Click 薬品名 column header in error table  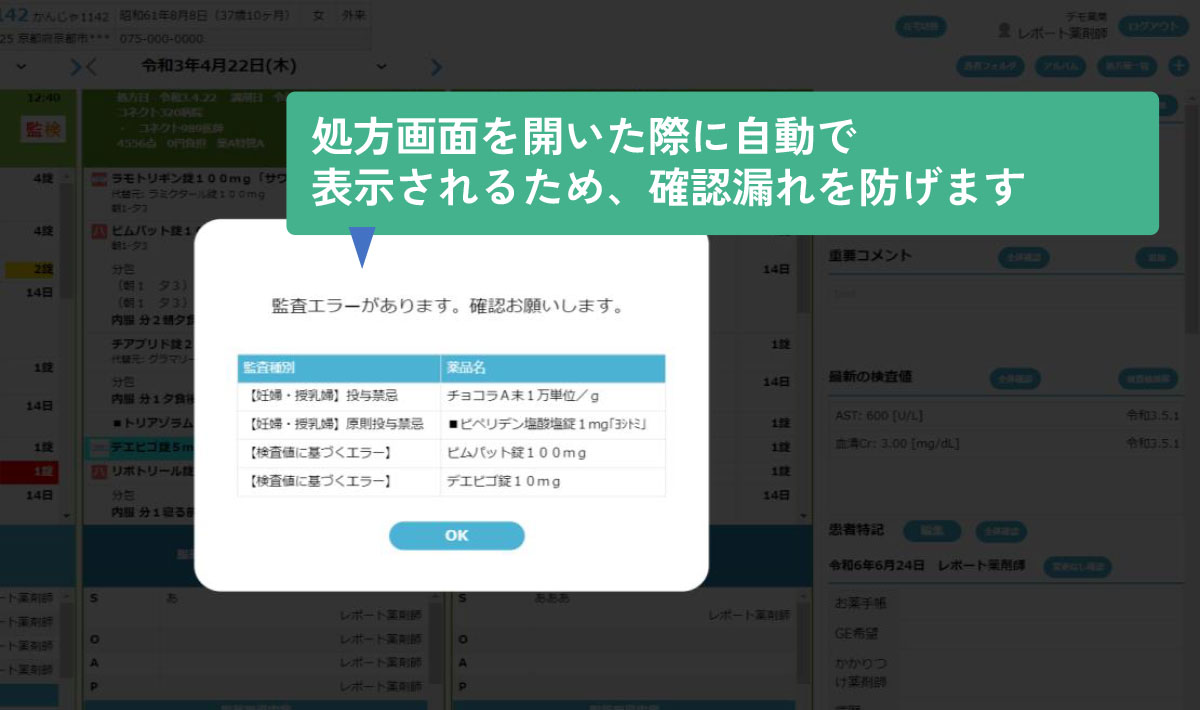[552, 368]
